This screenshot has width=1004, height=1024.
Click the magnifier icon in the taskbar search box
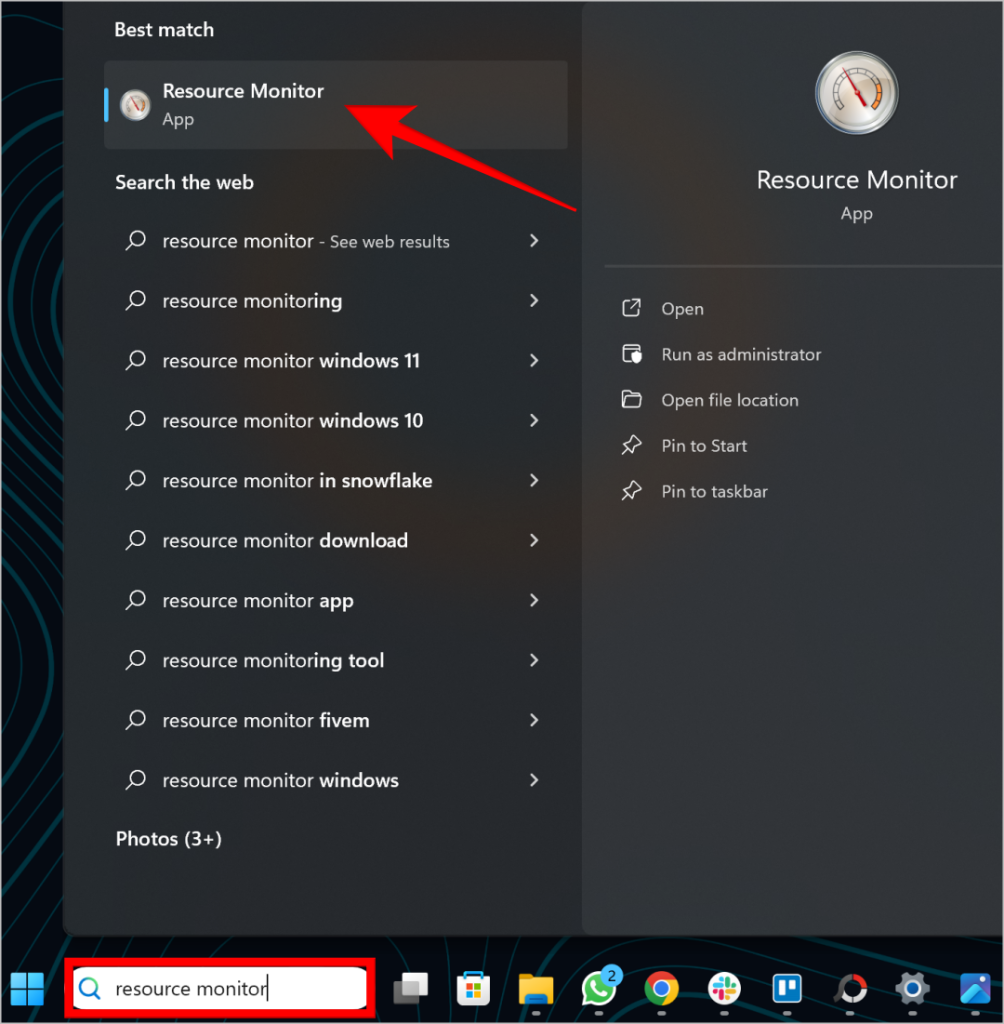89,989
